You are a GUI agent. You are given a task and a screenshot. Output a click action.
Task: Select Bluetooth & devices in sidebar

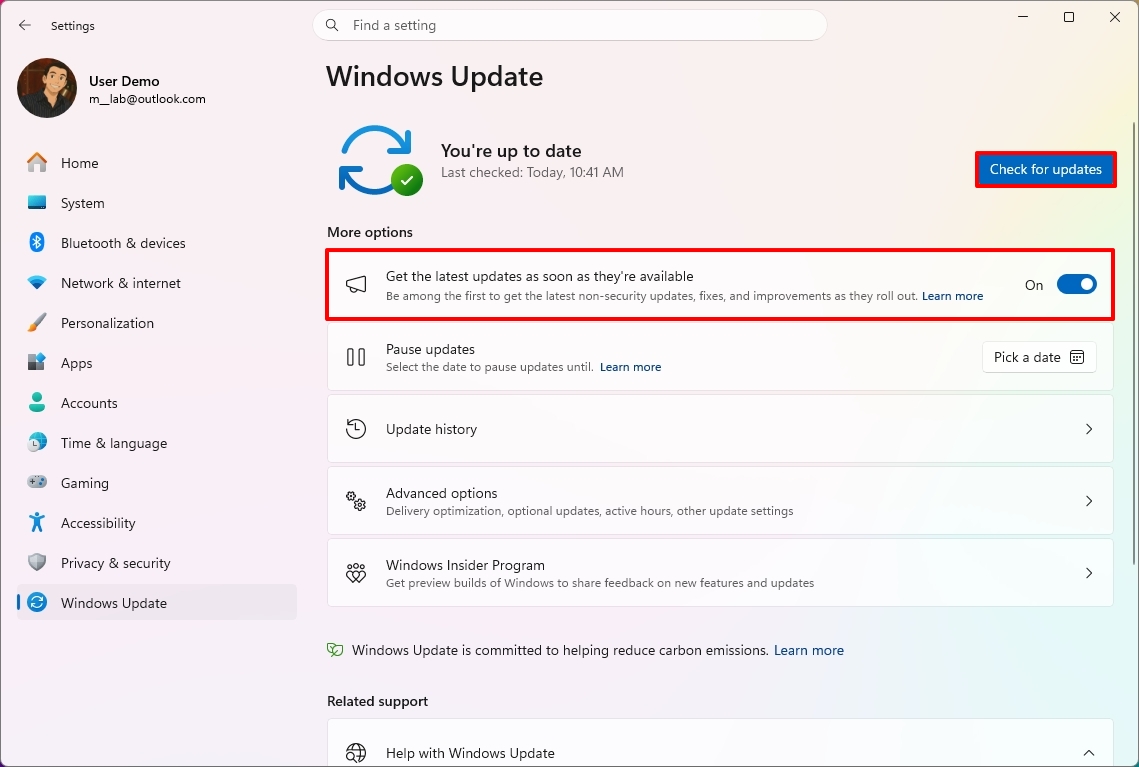[157, 243]
